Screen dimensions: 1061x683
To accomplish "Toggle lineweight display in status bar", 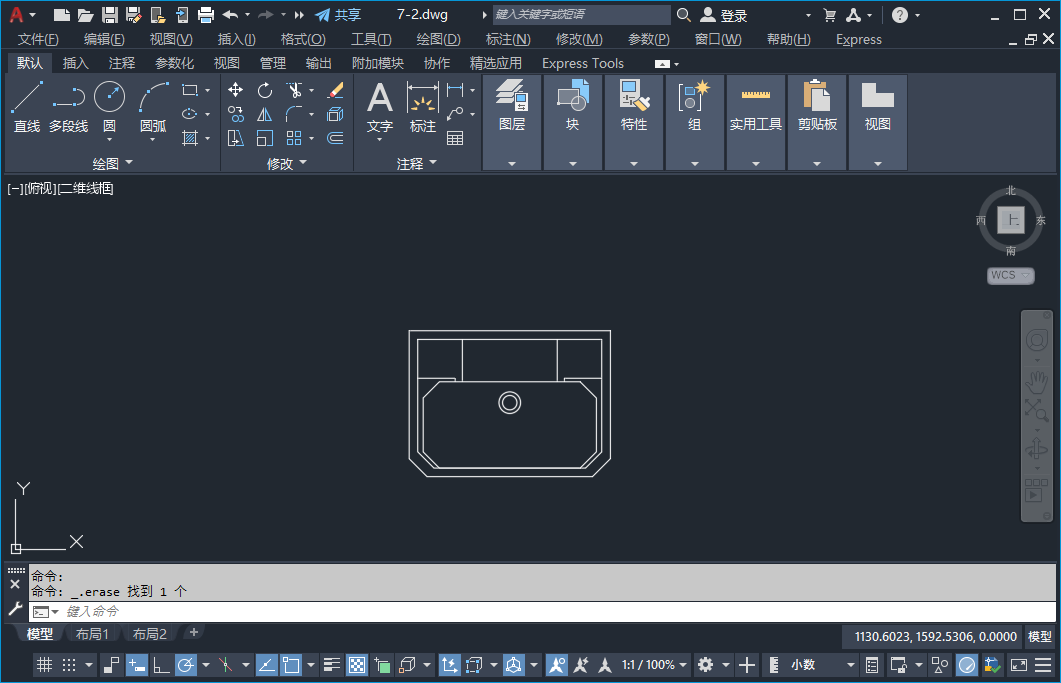I will click(x=333, y=665).
